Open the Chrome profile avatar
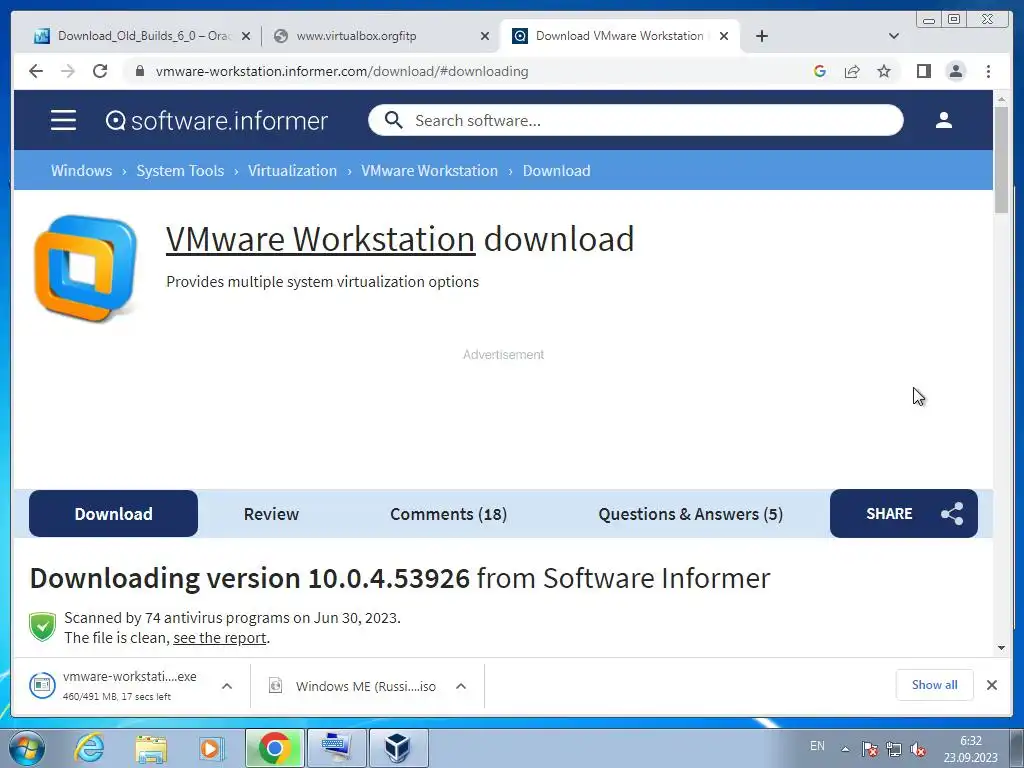Image resolution: width=1024 pixels, height=768 pixels. click(955, 71)
